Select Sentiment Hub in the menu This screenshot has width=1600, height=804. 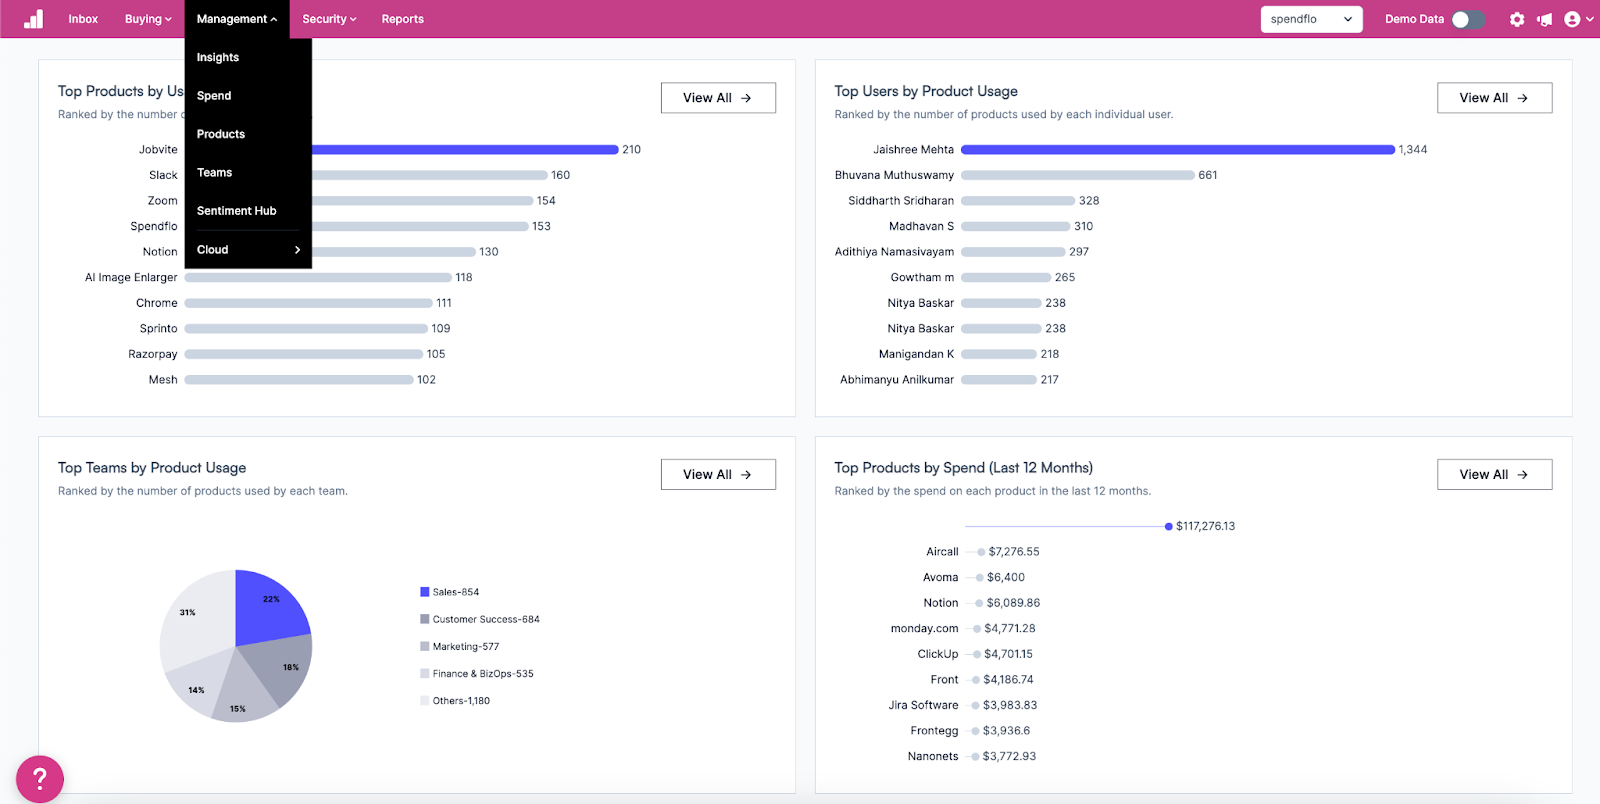tap(237, 211)
